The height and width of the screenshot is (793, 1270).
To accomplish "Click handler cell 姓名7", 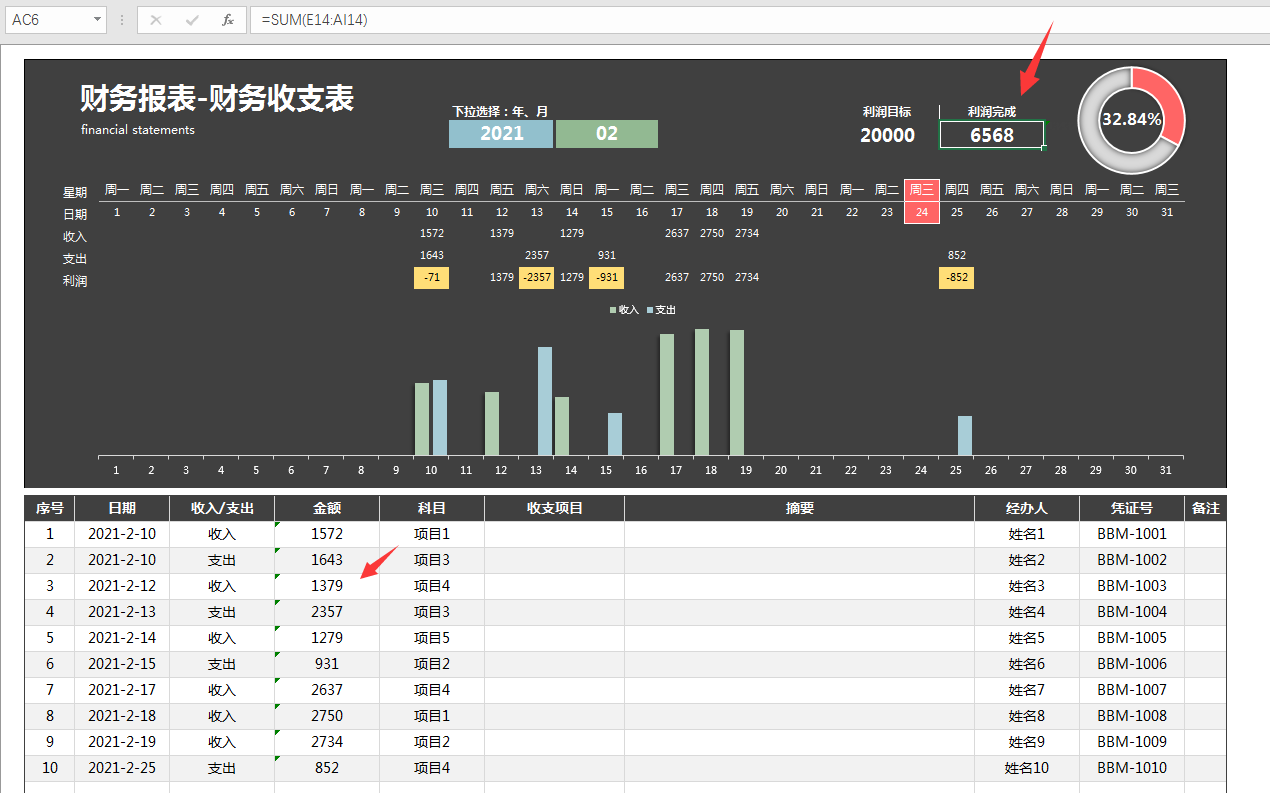I will tap(1027, 690).
